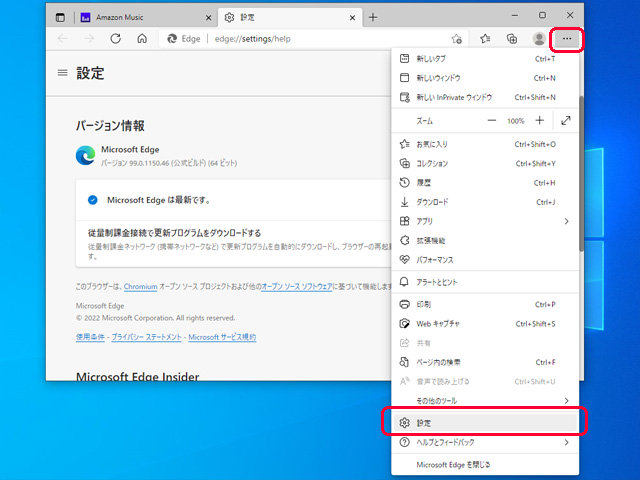This screenshot has height=480, width=640.
Task: Click the Microsoft Edge は最新です status text
Action: [x=158, y=200]
